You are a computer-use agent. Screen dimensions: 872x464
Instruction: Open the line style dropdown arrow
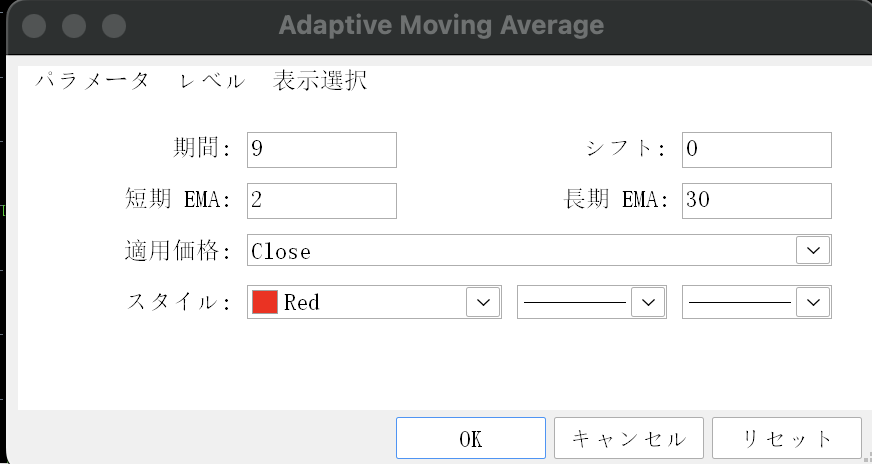click(x=649, y=302)
